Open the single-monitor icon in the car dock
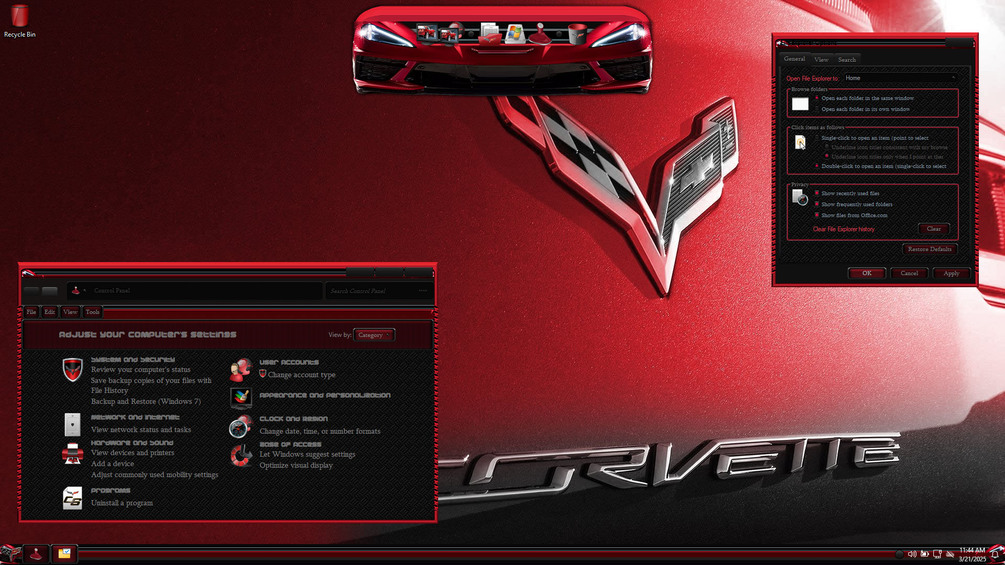 (x=427, y=33)
